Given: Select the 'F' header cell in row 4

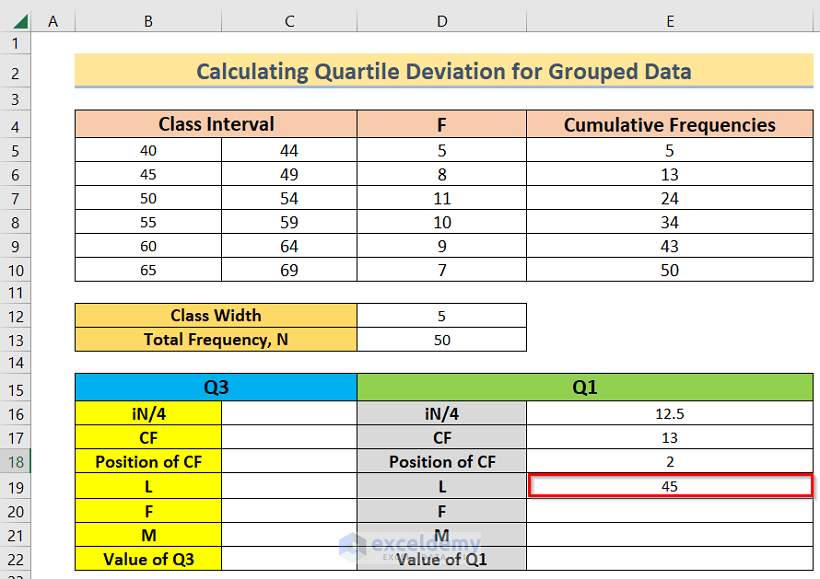Looking at the screenshot, I should [x=442, y=124].
